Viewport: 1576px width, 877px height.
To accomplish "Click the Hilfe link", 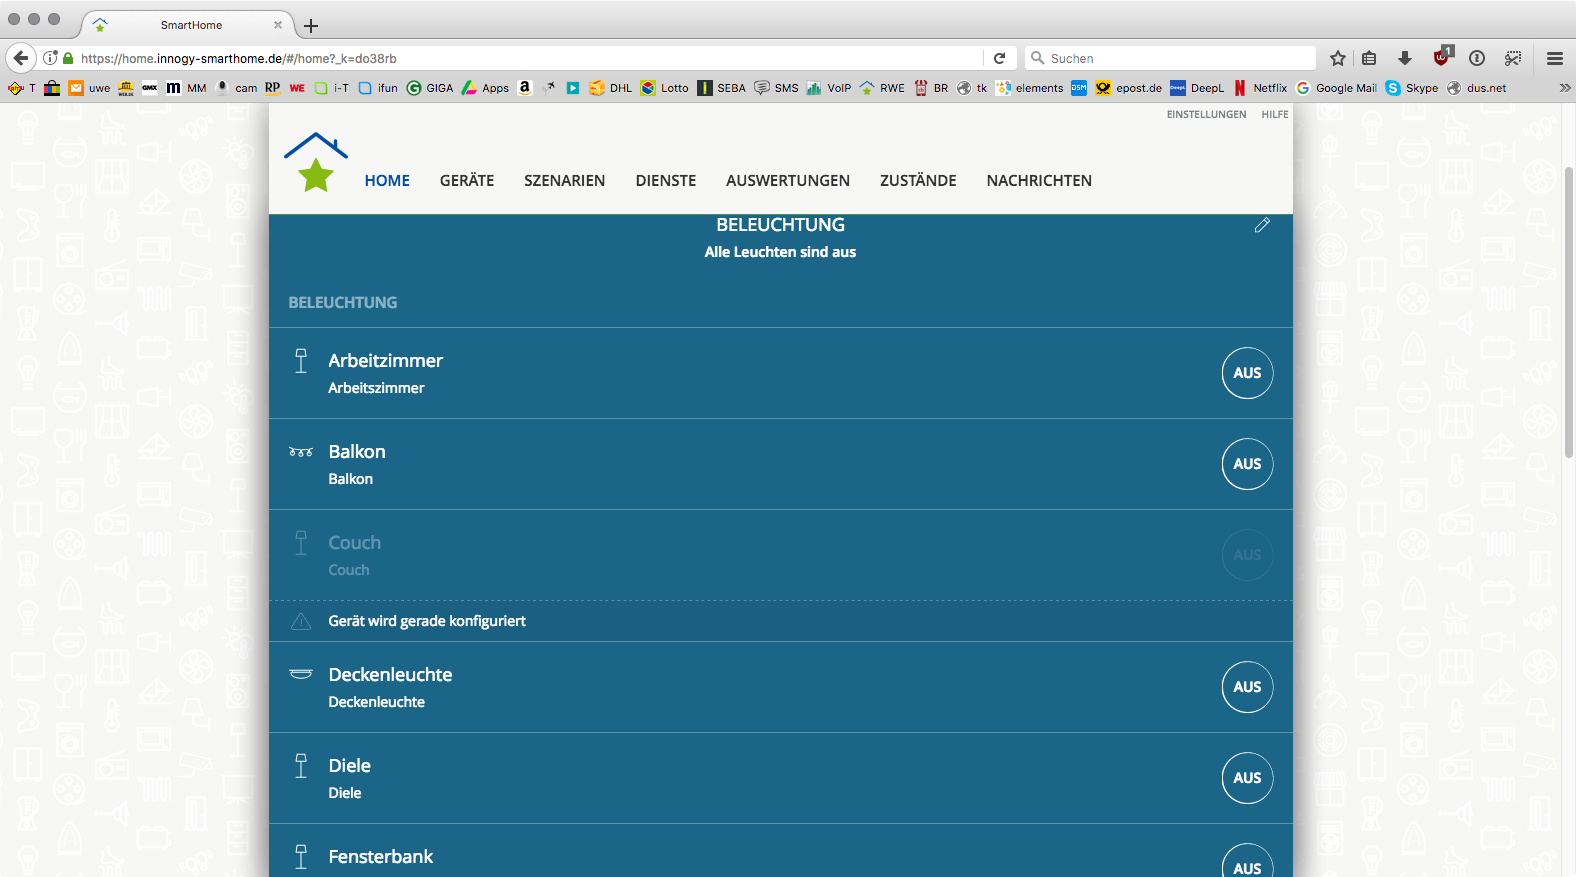I will [1274, 115].
